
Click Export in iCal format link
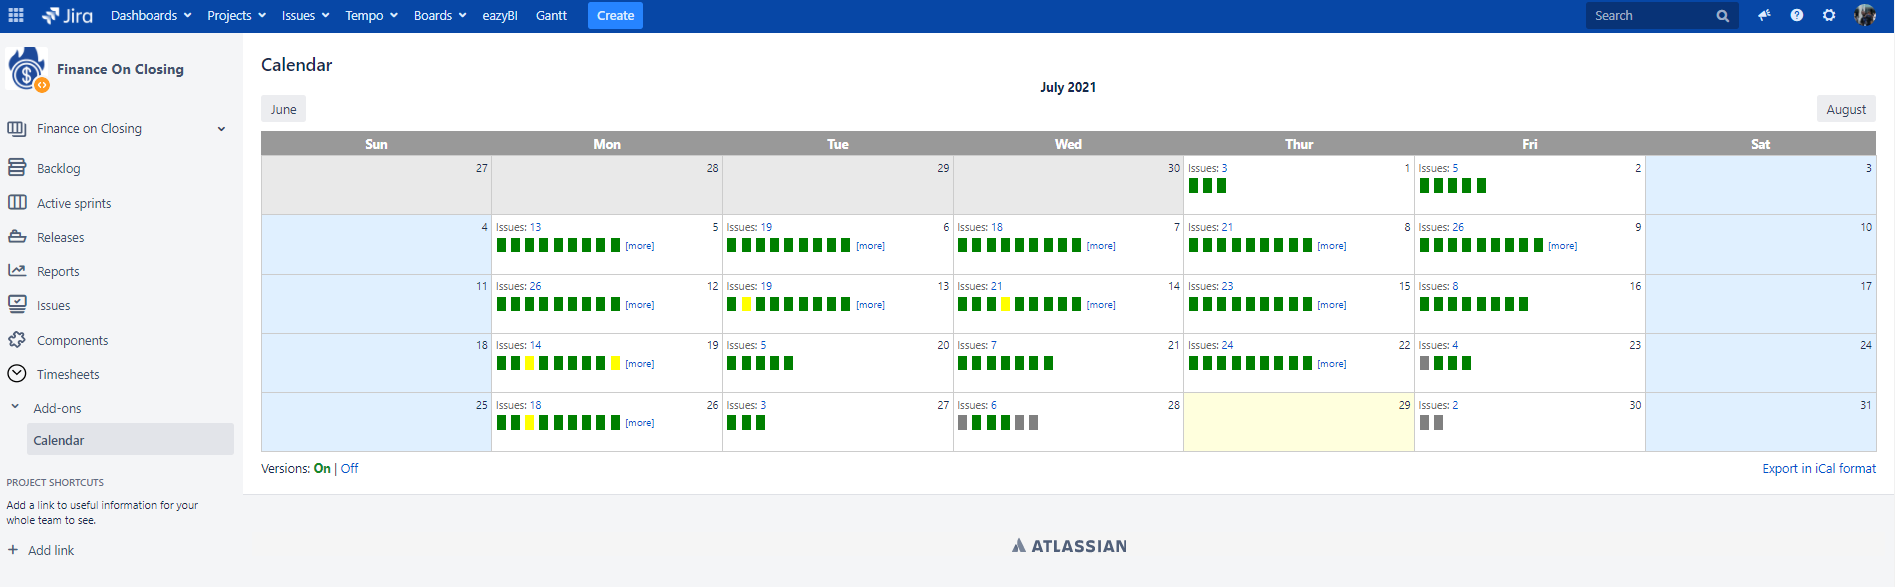point(1818,468)
